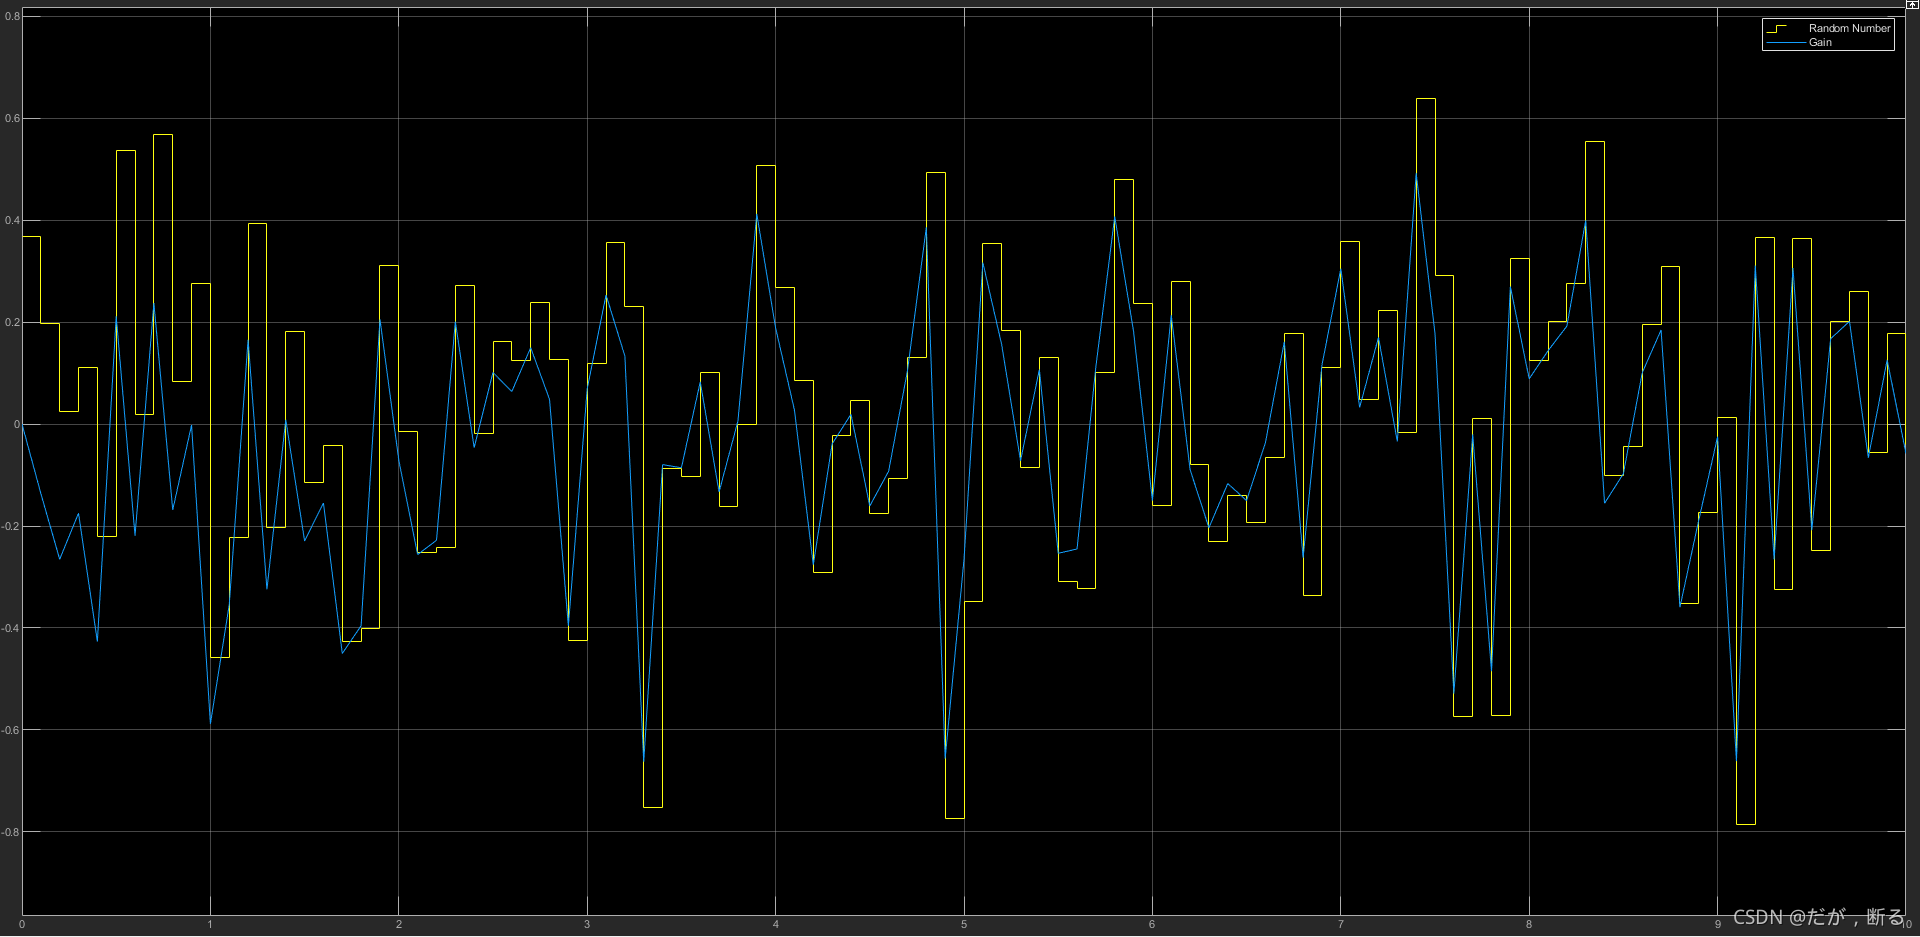Click the x-axis tick label 2
This screenshot has width=1920, height=937.
[399, 924]
